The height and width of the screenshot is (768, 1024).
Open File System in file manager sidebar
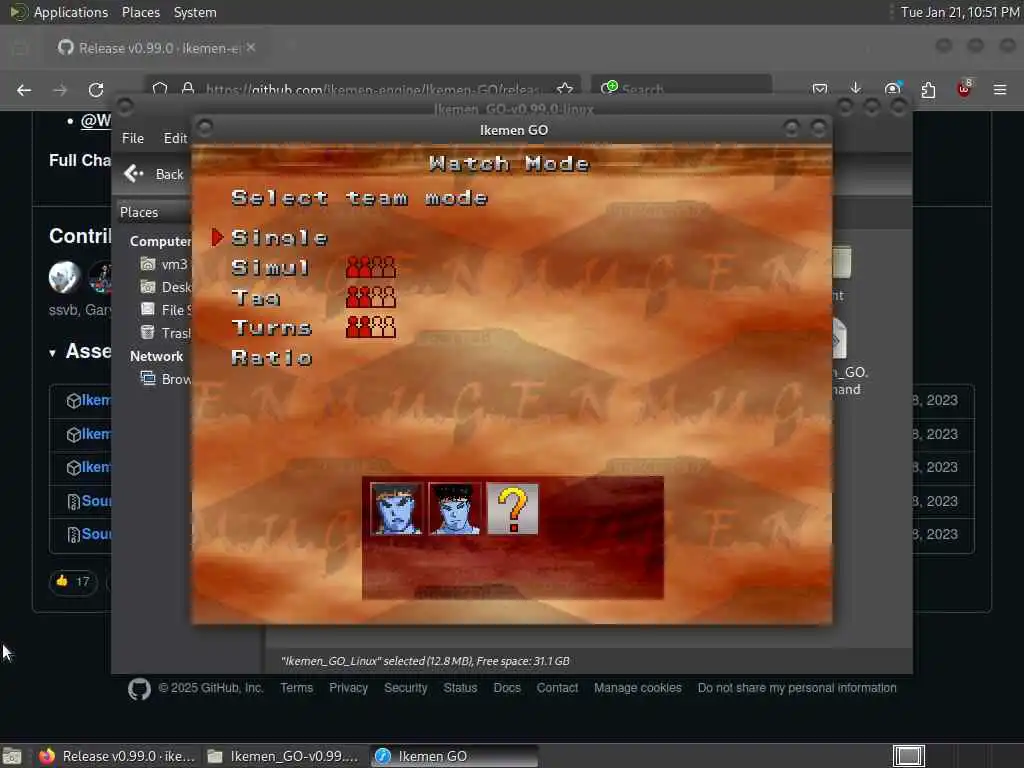tap(166, 310)
